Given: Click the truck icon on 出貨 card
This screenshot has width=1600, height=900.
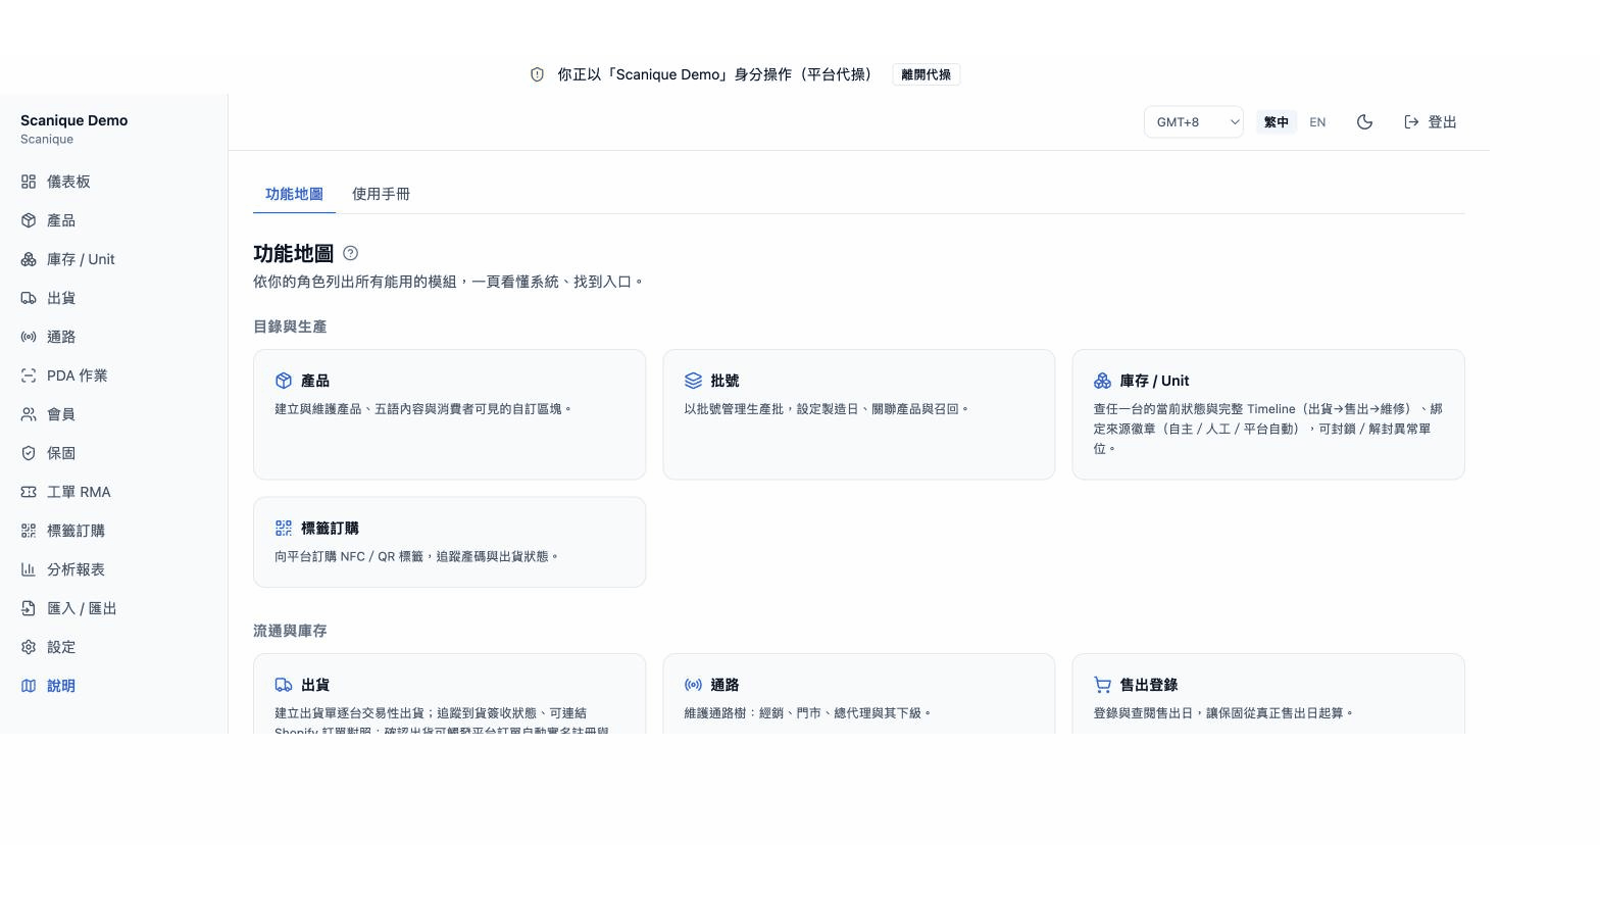Looking at the screenshot, I should point(284,685).
